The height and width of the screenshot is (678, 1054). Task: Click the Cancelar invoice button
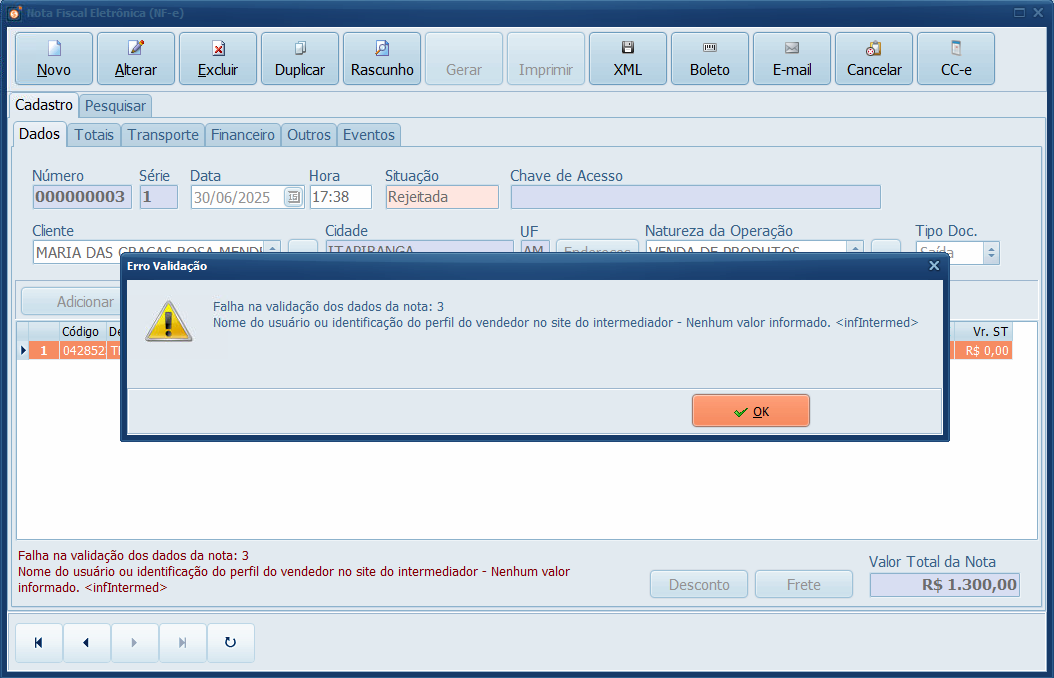point(874,58)
